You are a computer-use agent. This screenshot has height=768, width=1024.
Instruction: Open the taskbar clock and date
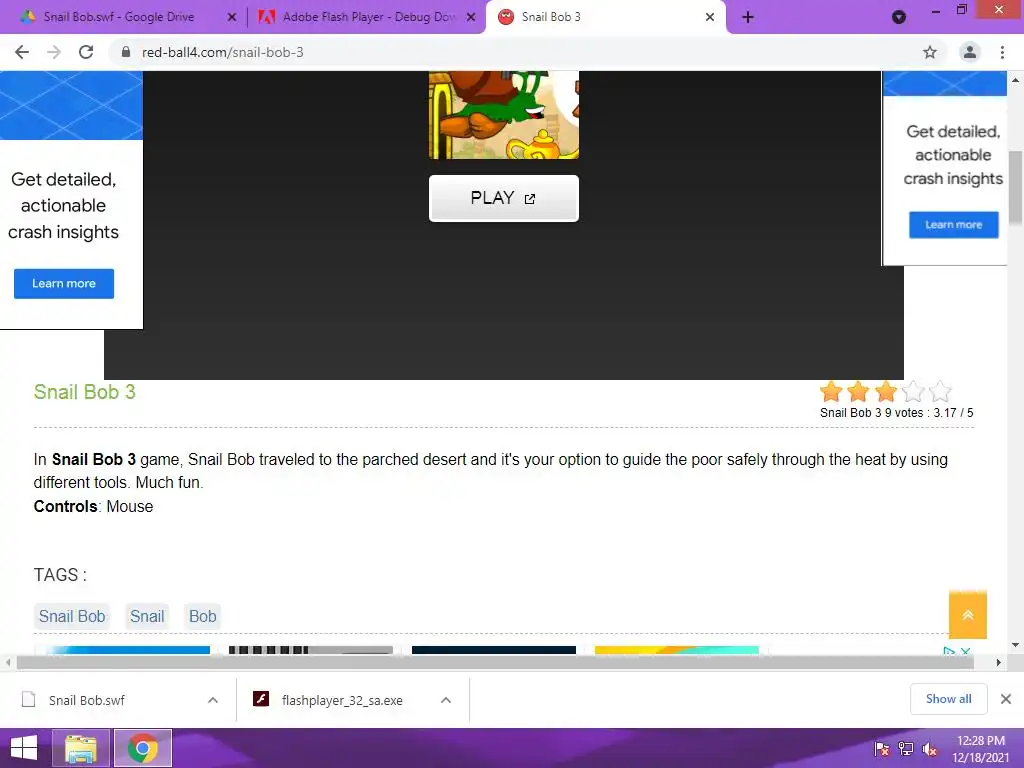click(x=980, y=749)
